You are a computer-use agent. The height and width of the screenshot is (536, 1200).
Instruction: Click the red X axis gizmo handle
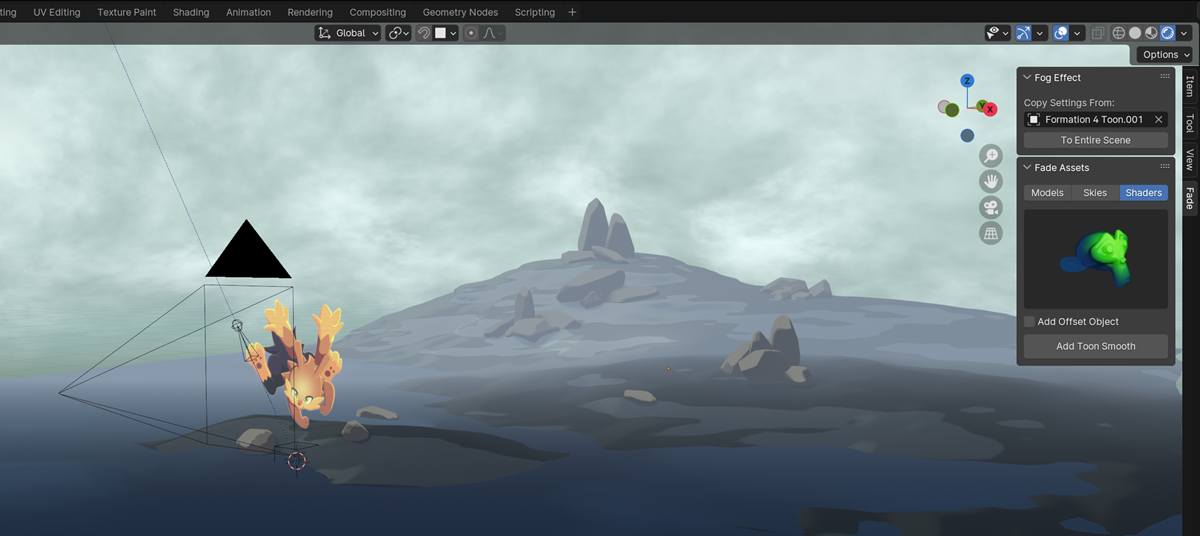coord(989,108)
